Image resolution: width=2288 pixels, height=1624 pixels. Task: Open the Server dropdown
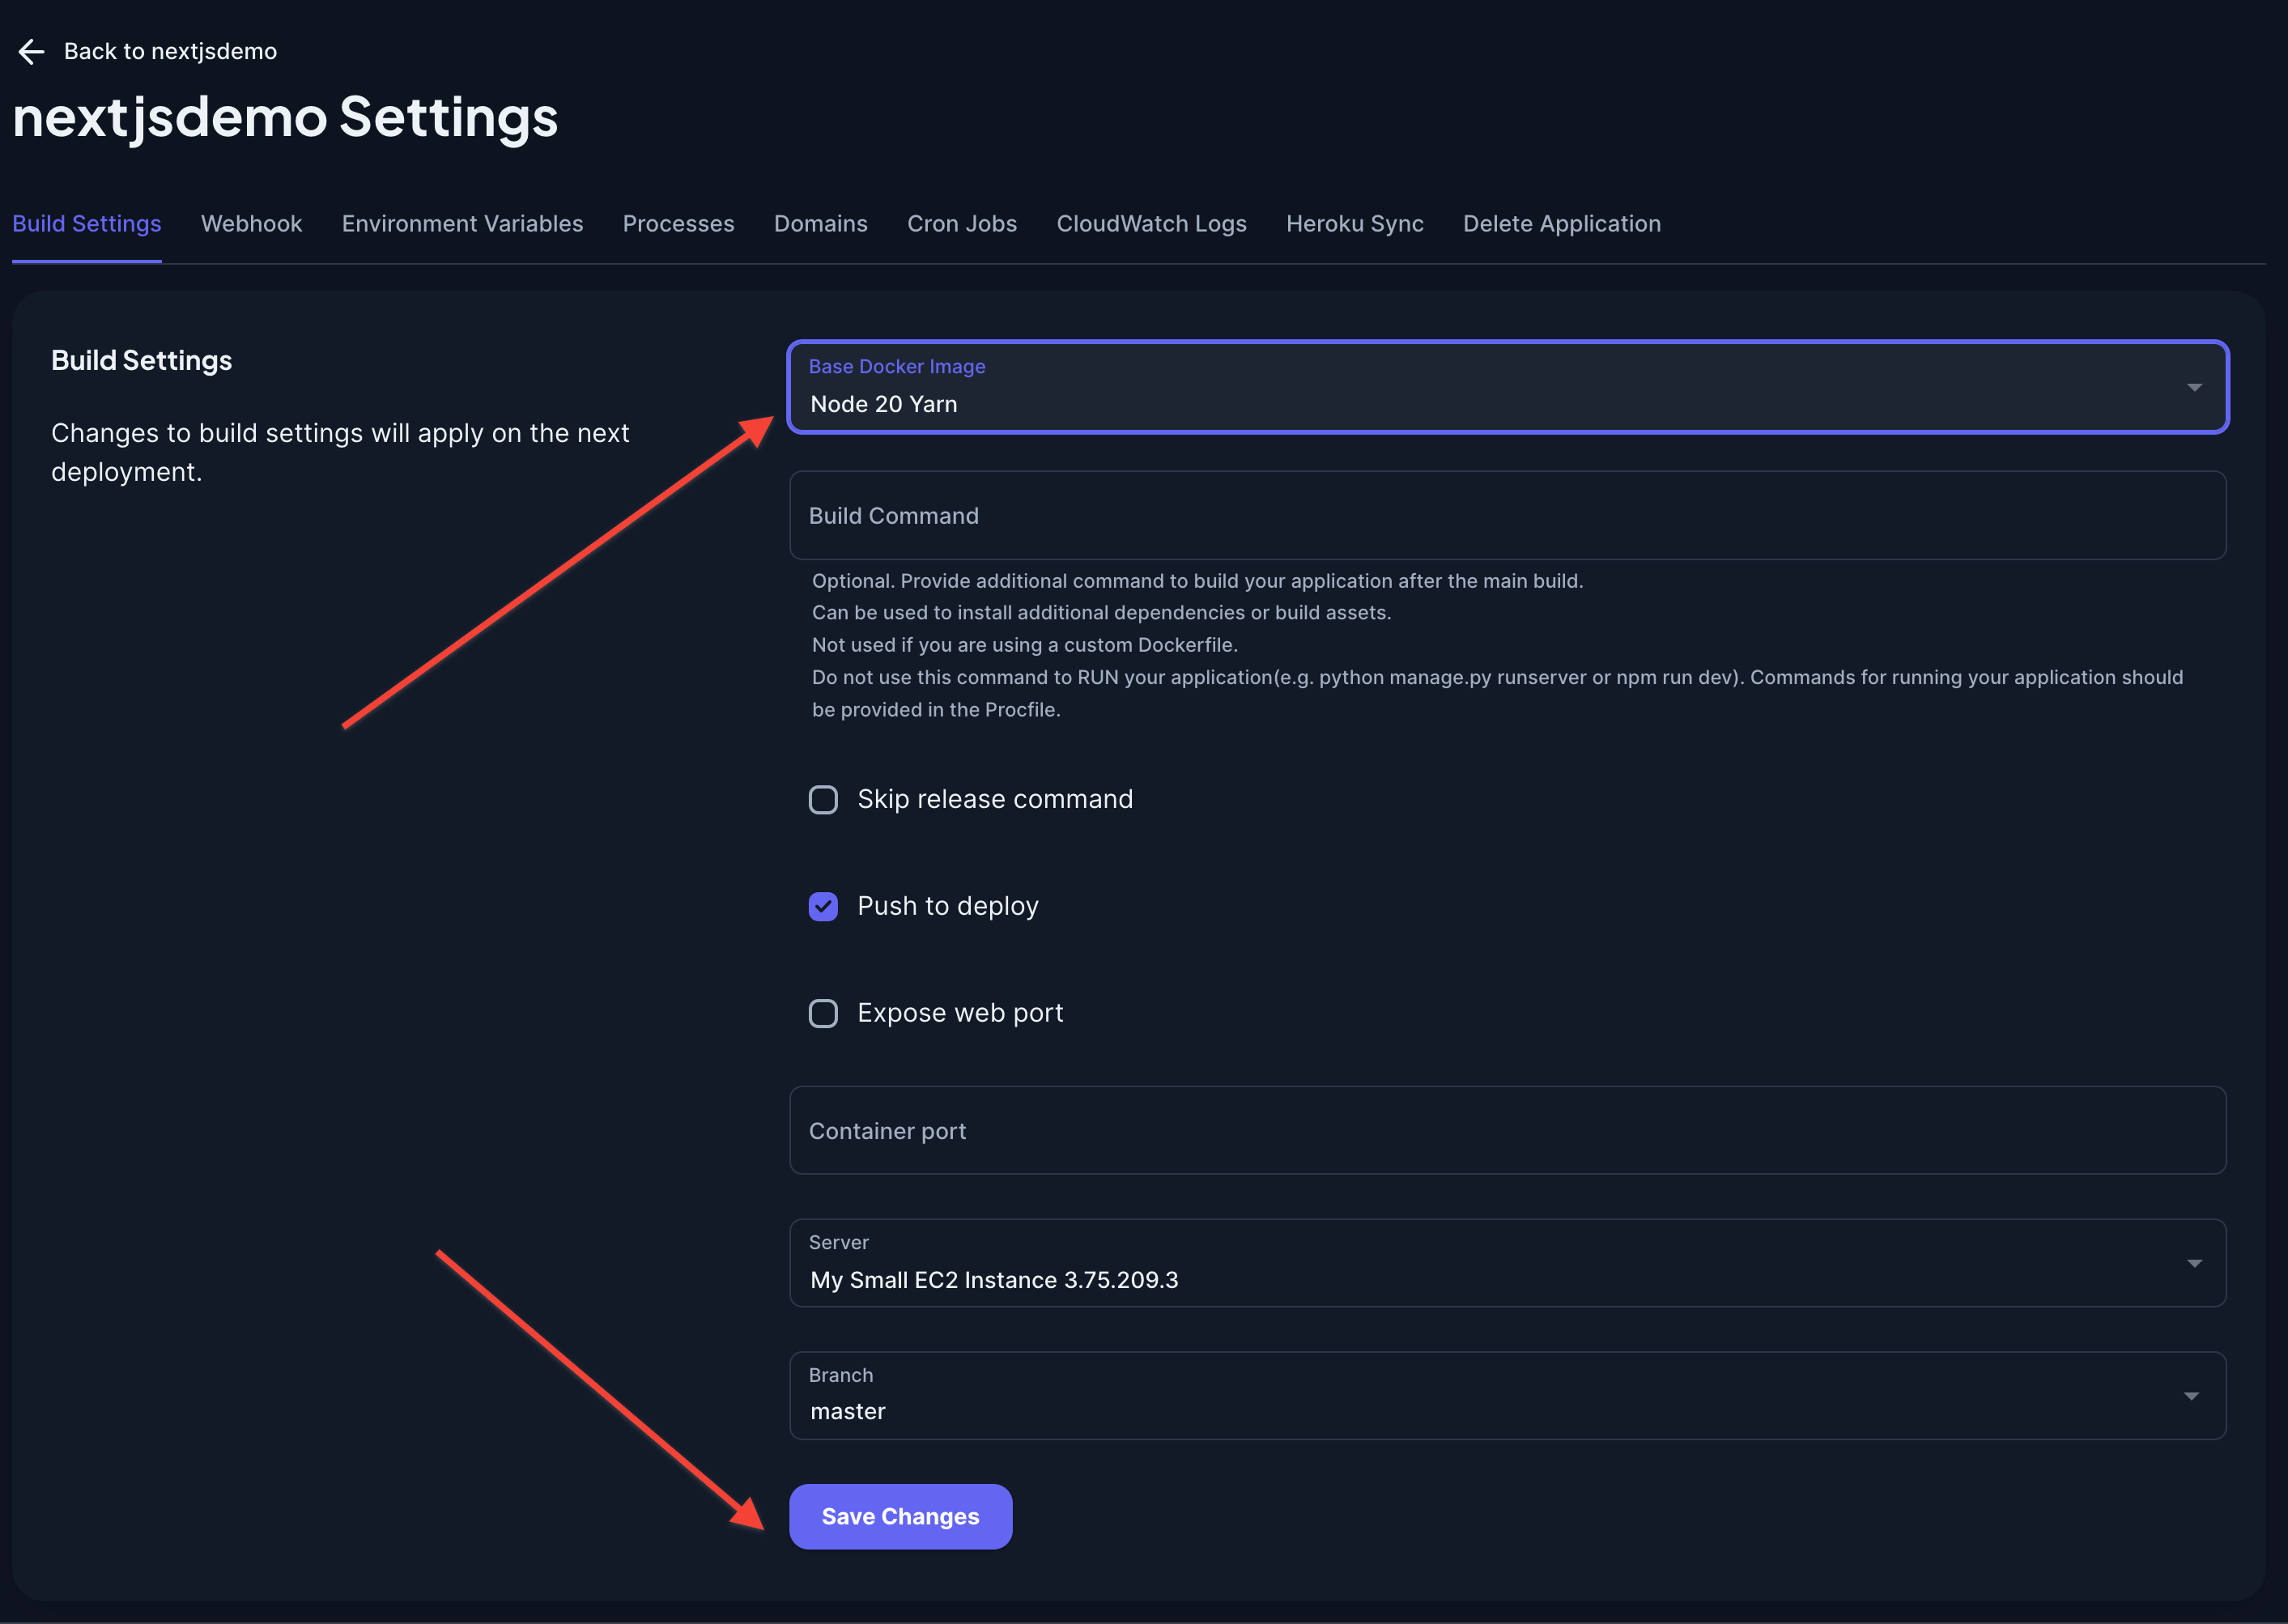(1507, 1263)
